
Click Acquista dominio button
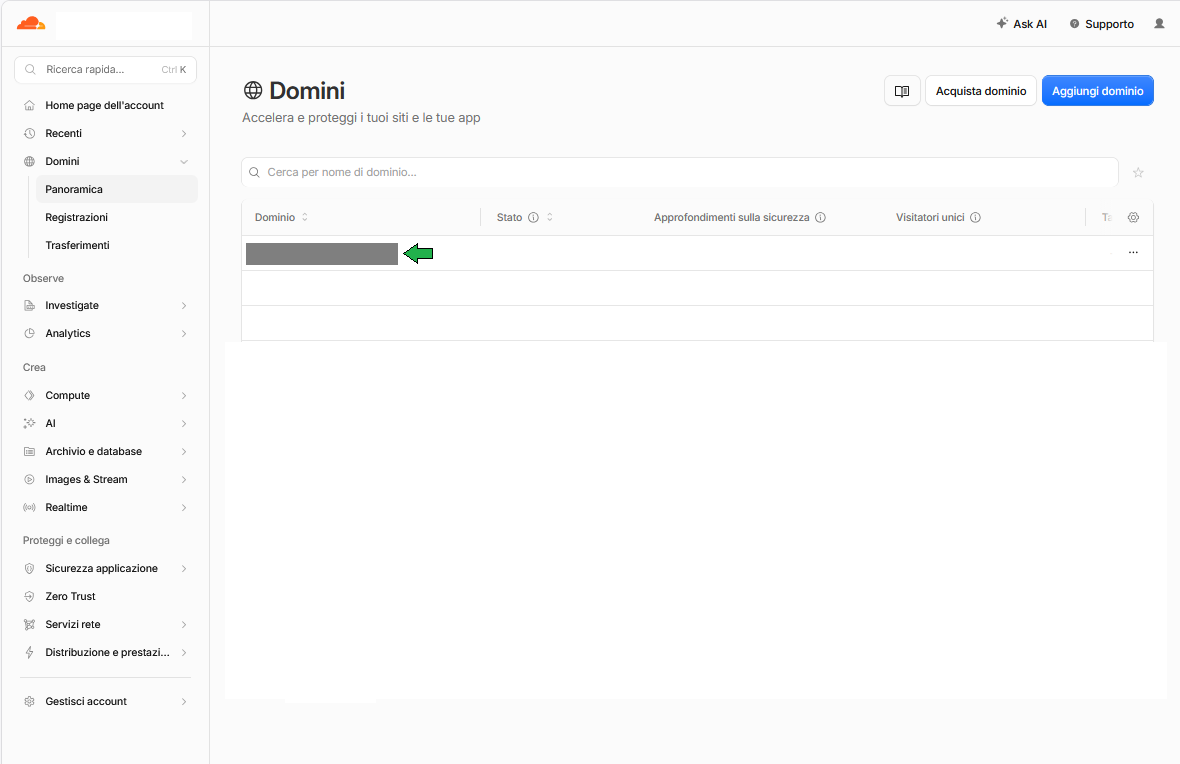(981, 91)
